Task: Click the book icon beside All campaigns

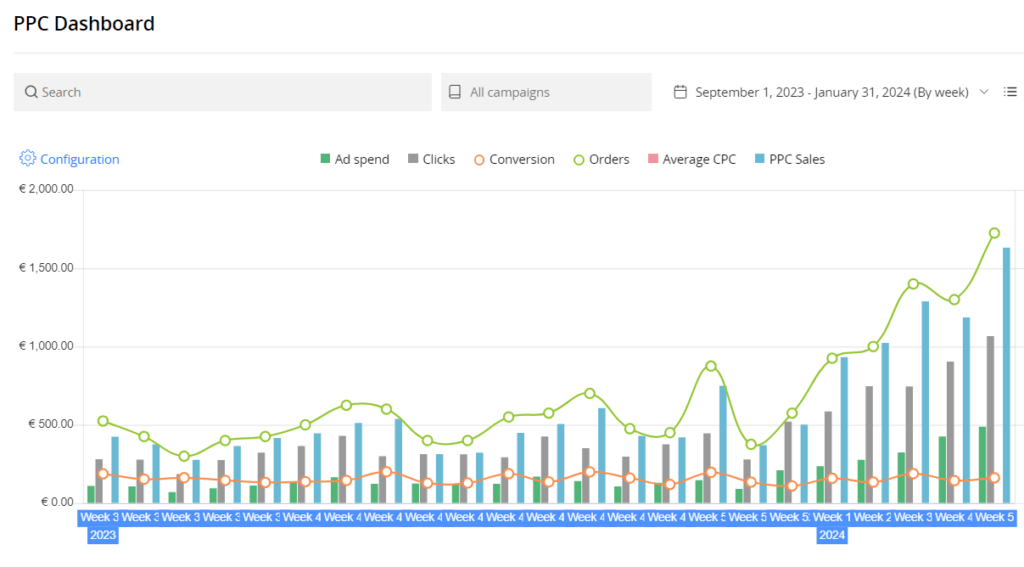Action: (454, 92)
